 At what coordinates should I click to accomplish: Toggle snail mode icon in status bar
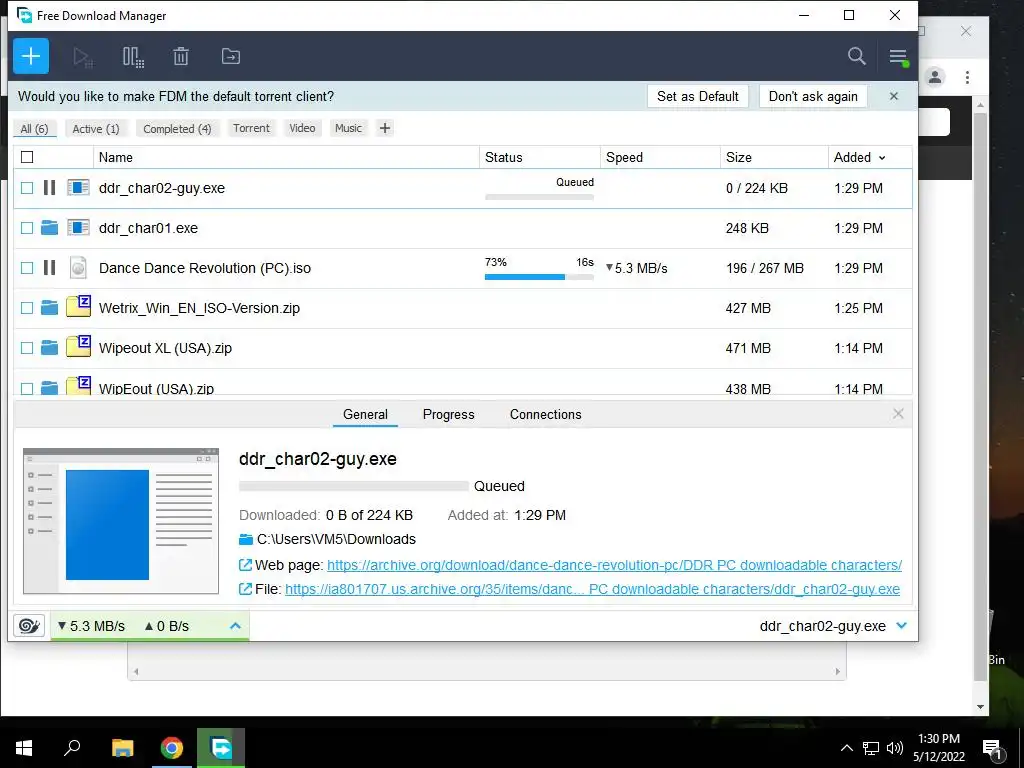click(x=29, y=626)
